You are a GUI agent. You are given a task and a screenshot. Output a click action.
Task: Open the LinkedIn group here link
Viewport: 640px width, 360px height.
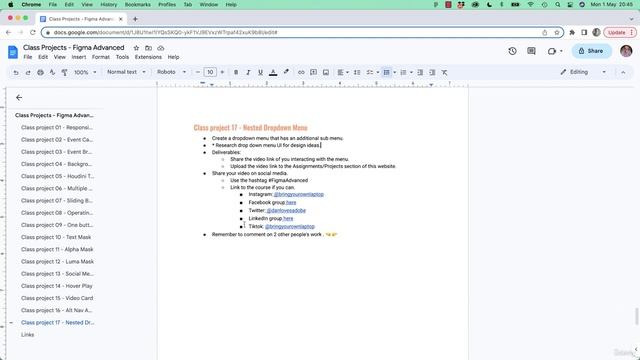pos(288,218)
